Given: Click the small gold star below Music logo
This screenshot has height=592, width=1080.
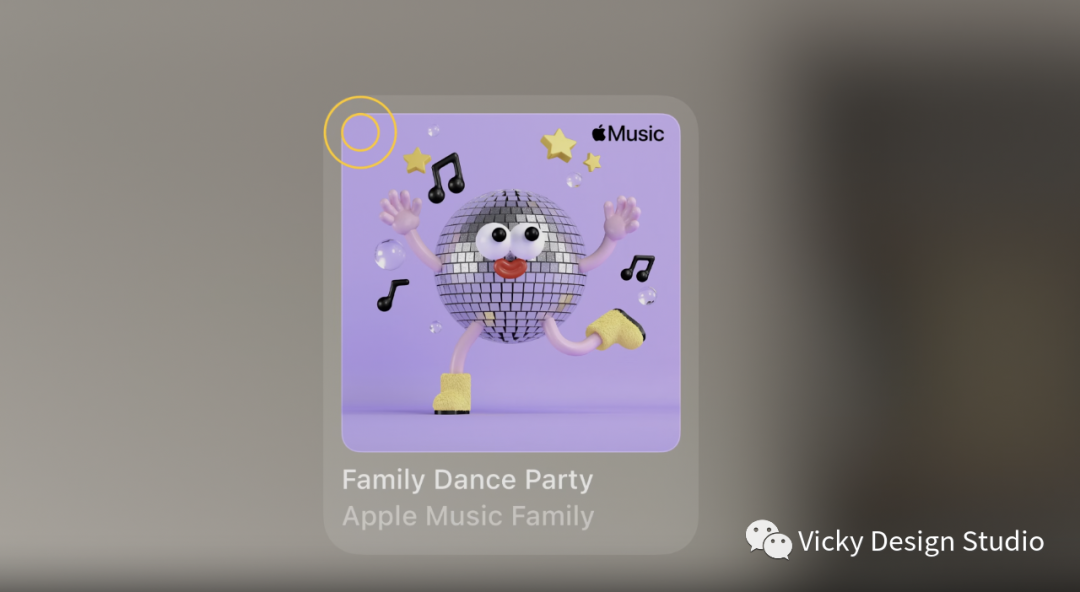Looking at the screenshot, I should pyautogui.click(x=592, y=163).
